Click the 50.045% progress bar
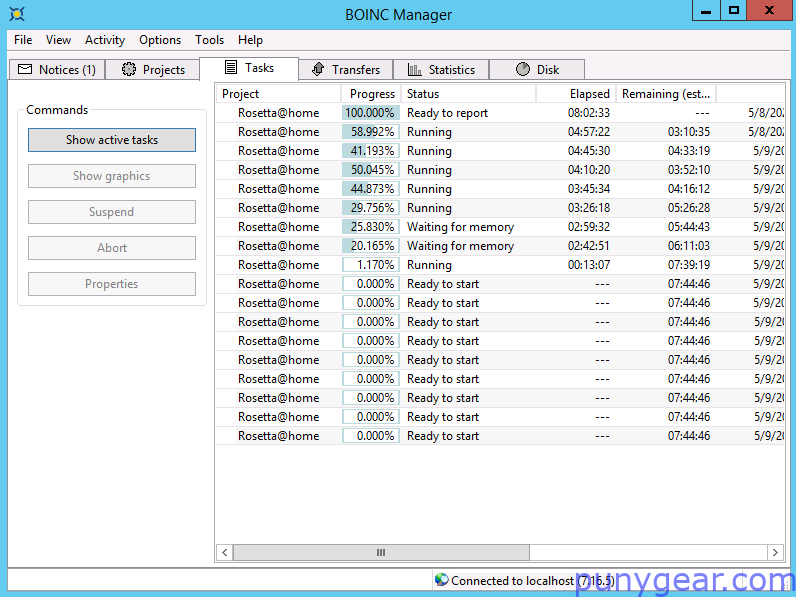796x597 pixels. 371,170
